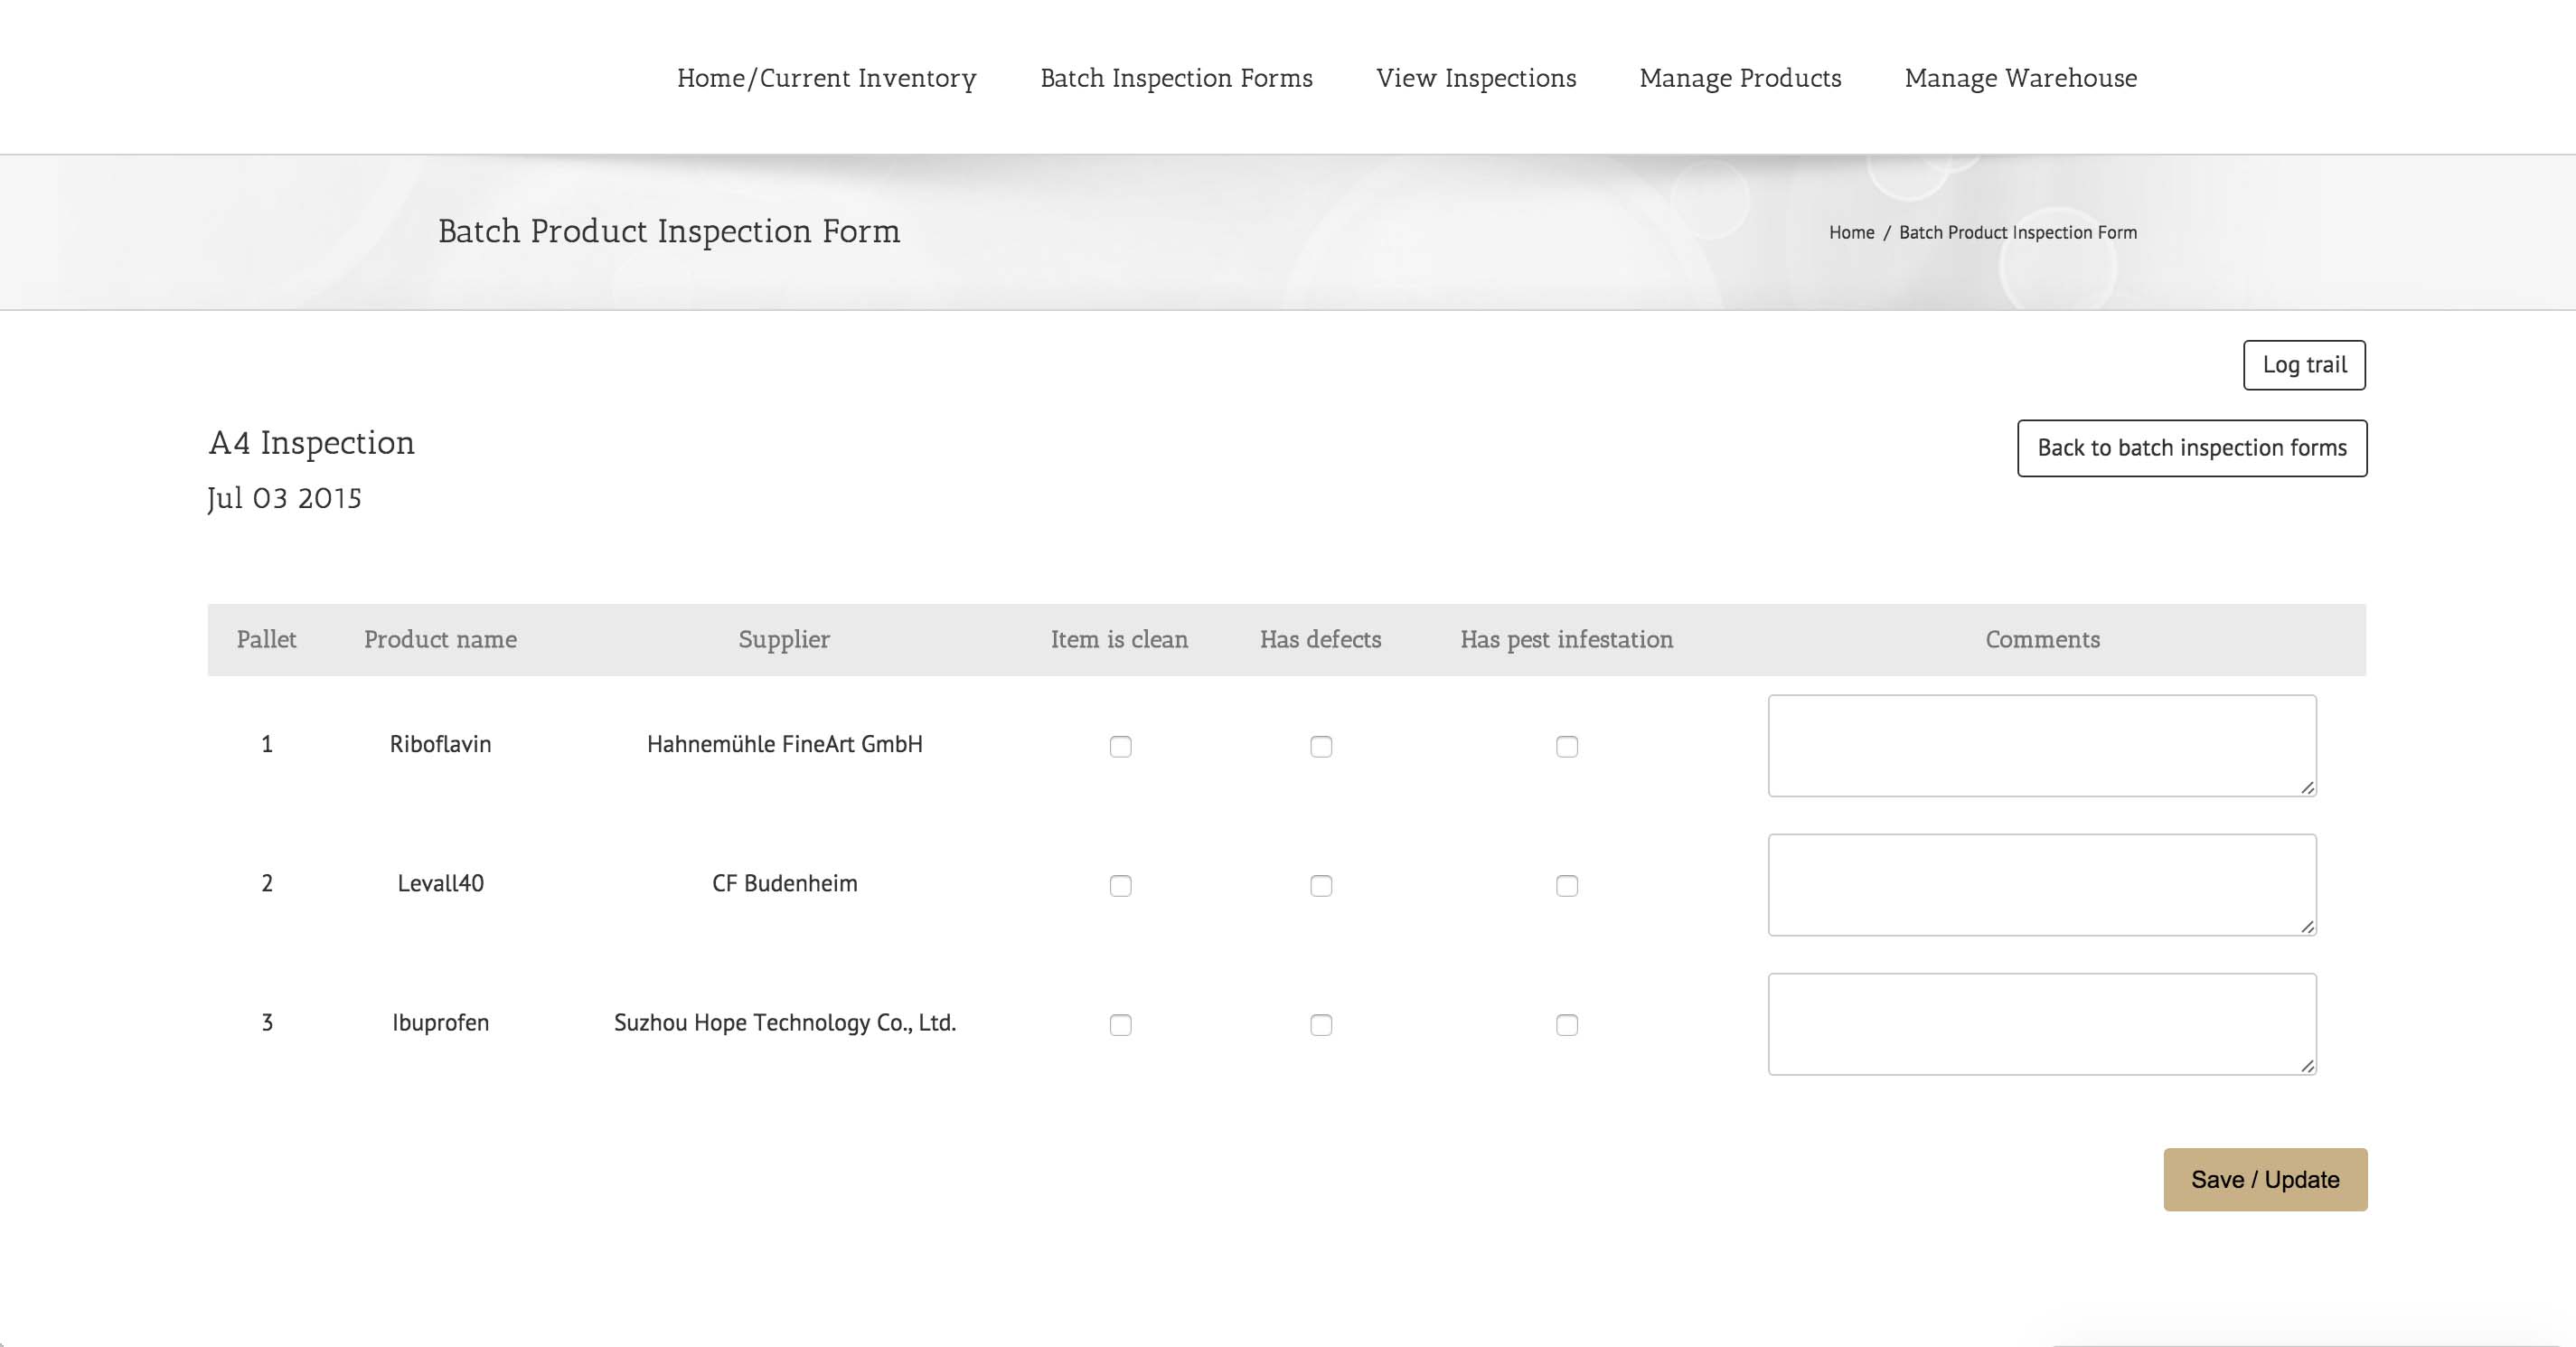This screenshot has width=2576, height=1347.
Task: Tick 'Has defects' for Riboflavin row
Action: [1321, 746]
